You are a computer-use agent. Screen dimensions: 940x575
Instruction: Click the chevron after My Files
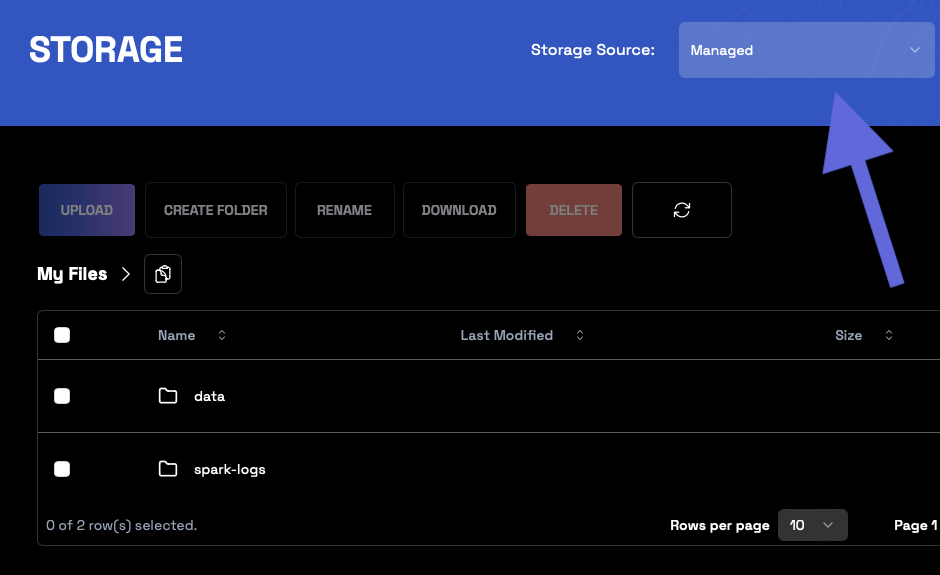[125, 274]
